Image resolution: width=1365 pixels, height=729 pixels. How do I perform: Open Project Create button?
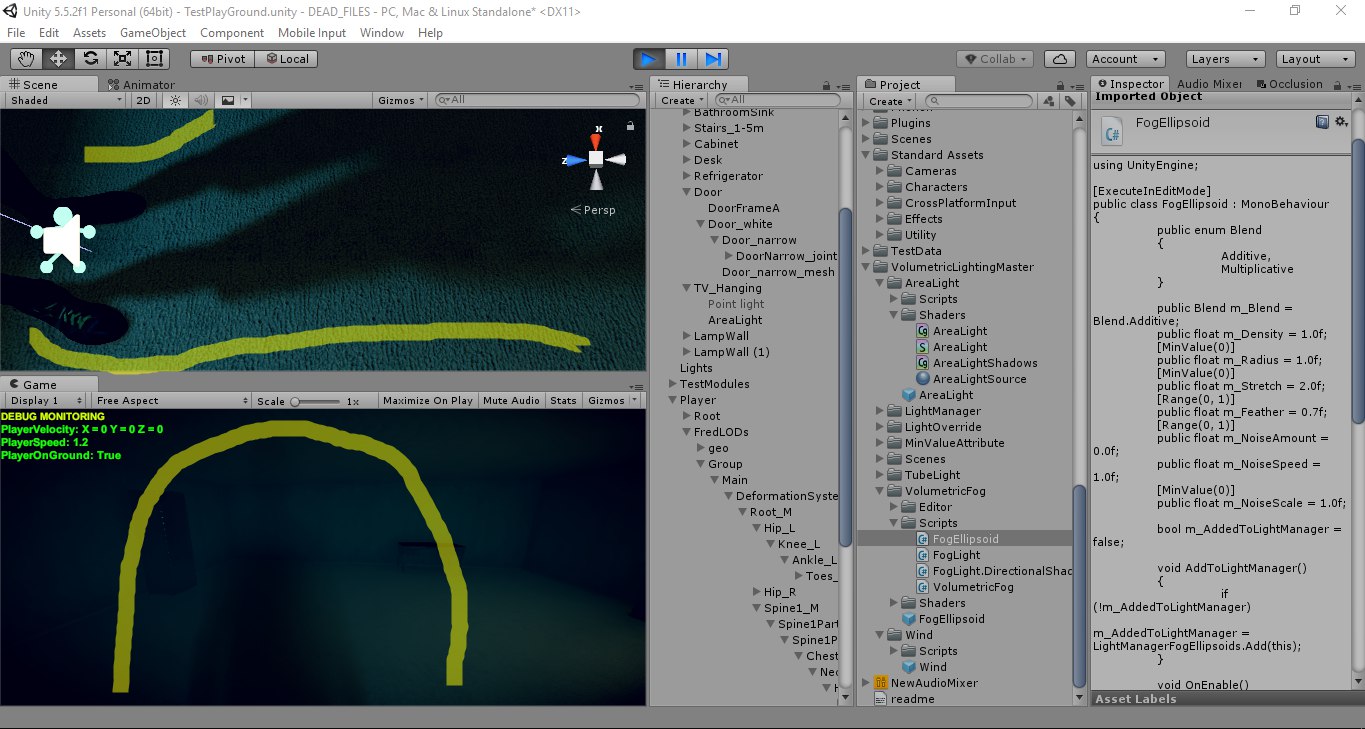coord(890,101)
